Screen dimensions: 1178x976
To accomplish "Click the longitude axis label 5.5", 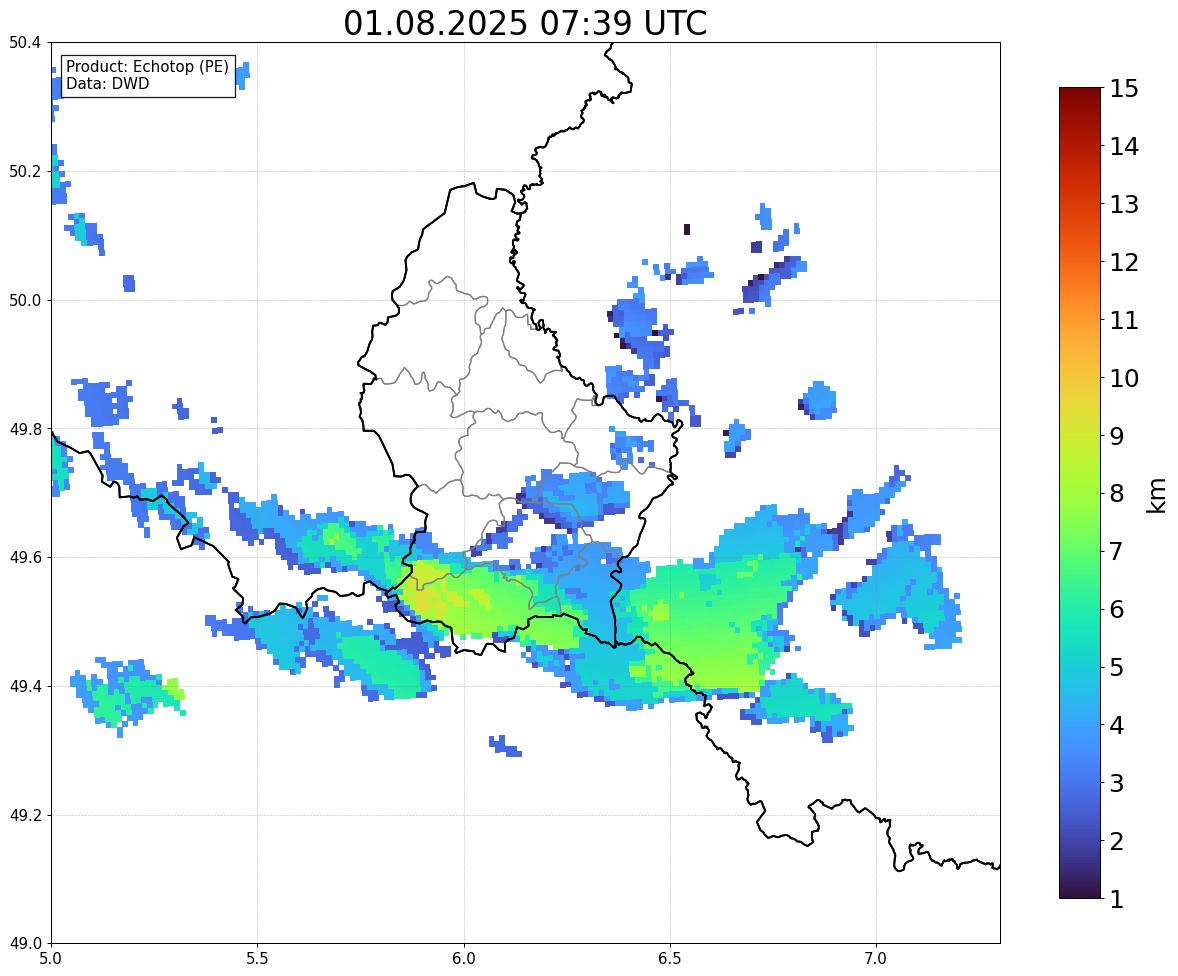I will [258, 959].
